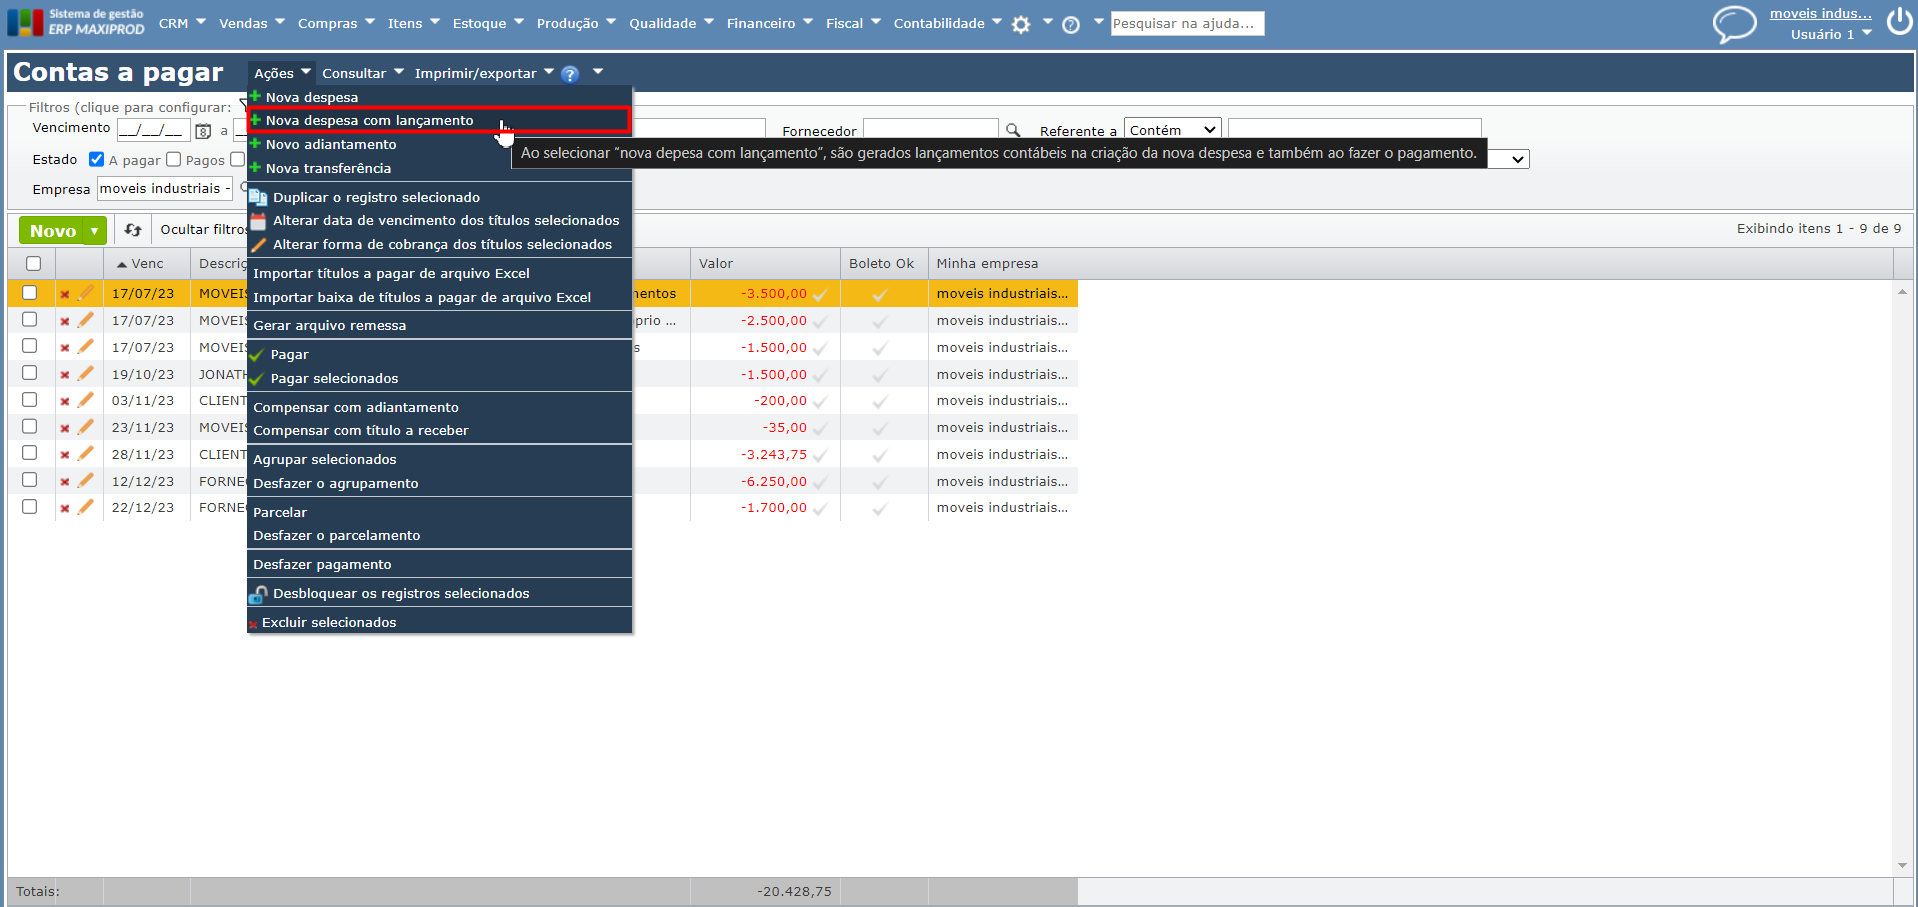This screenshot has height=907, width=1918.
Task: Open the settings gear icon in top bar
Action: [1020, 24]
